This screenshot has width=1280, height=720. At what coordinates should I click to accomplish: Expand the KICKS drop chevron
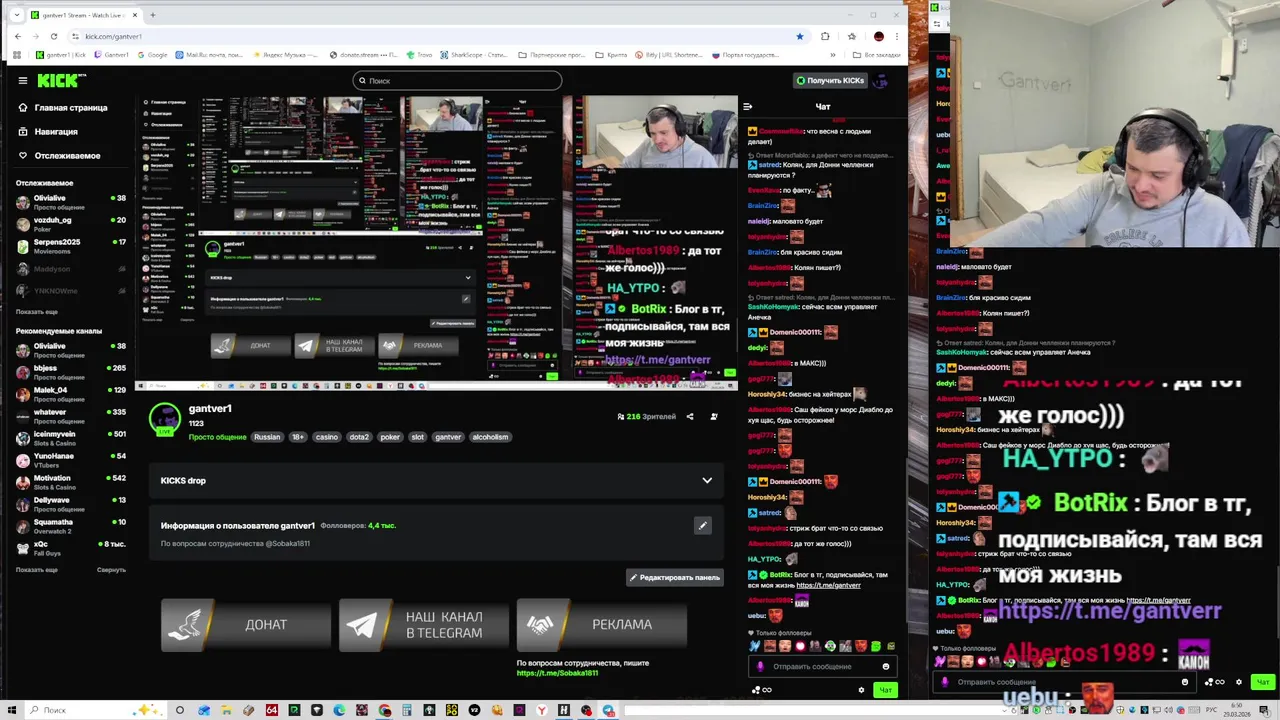click(x=707, y=480)
